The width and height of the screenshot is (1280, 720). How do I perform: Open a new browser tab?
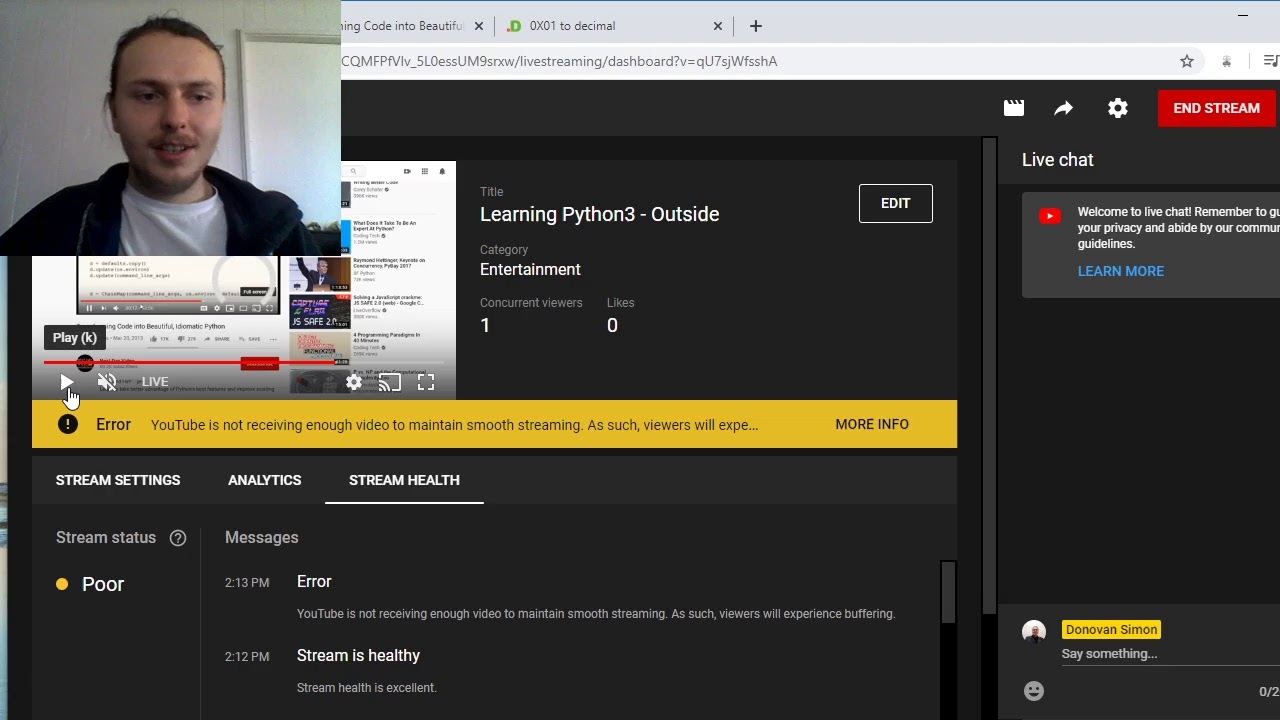(756, 26)
